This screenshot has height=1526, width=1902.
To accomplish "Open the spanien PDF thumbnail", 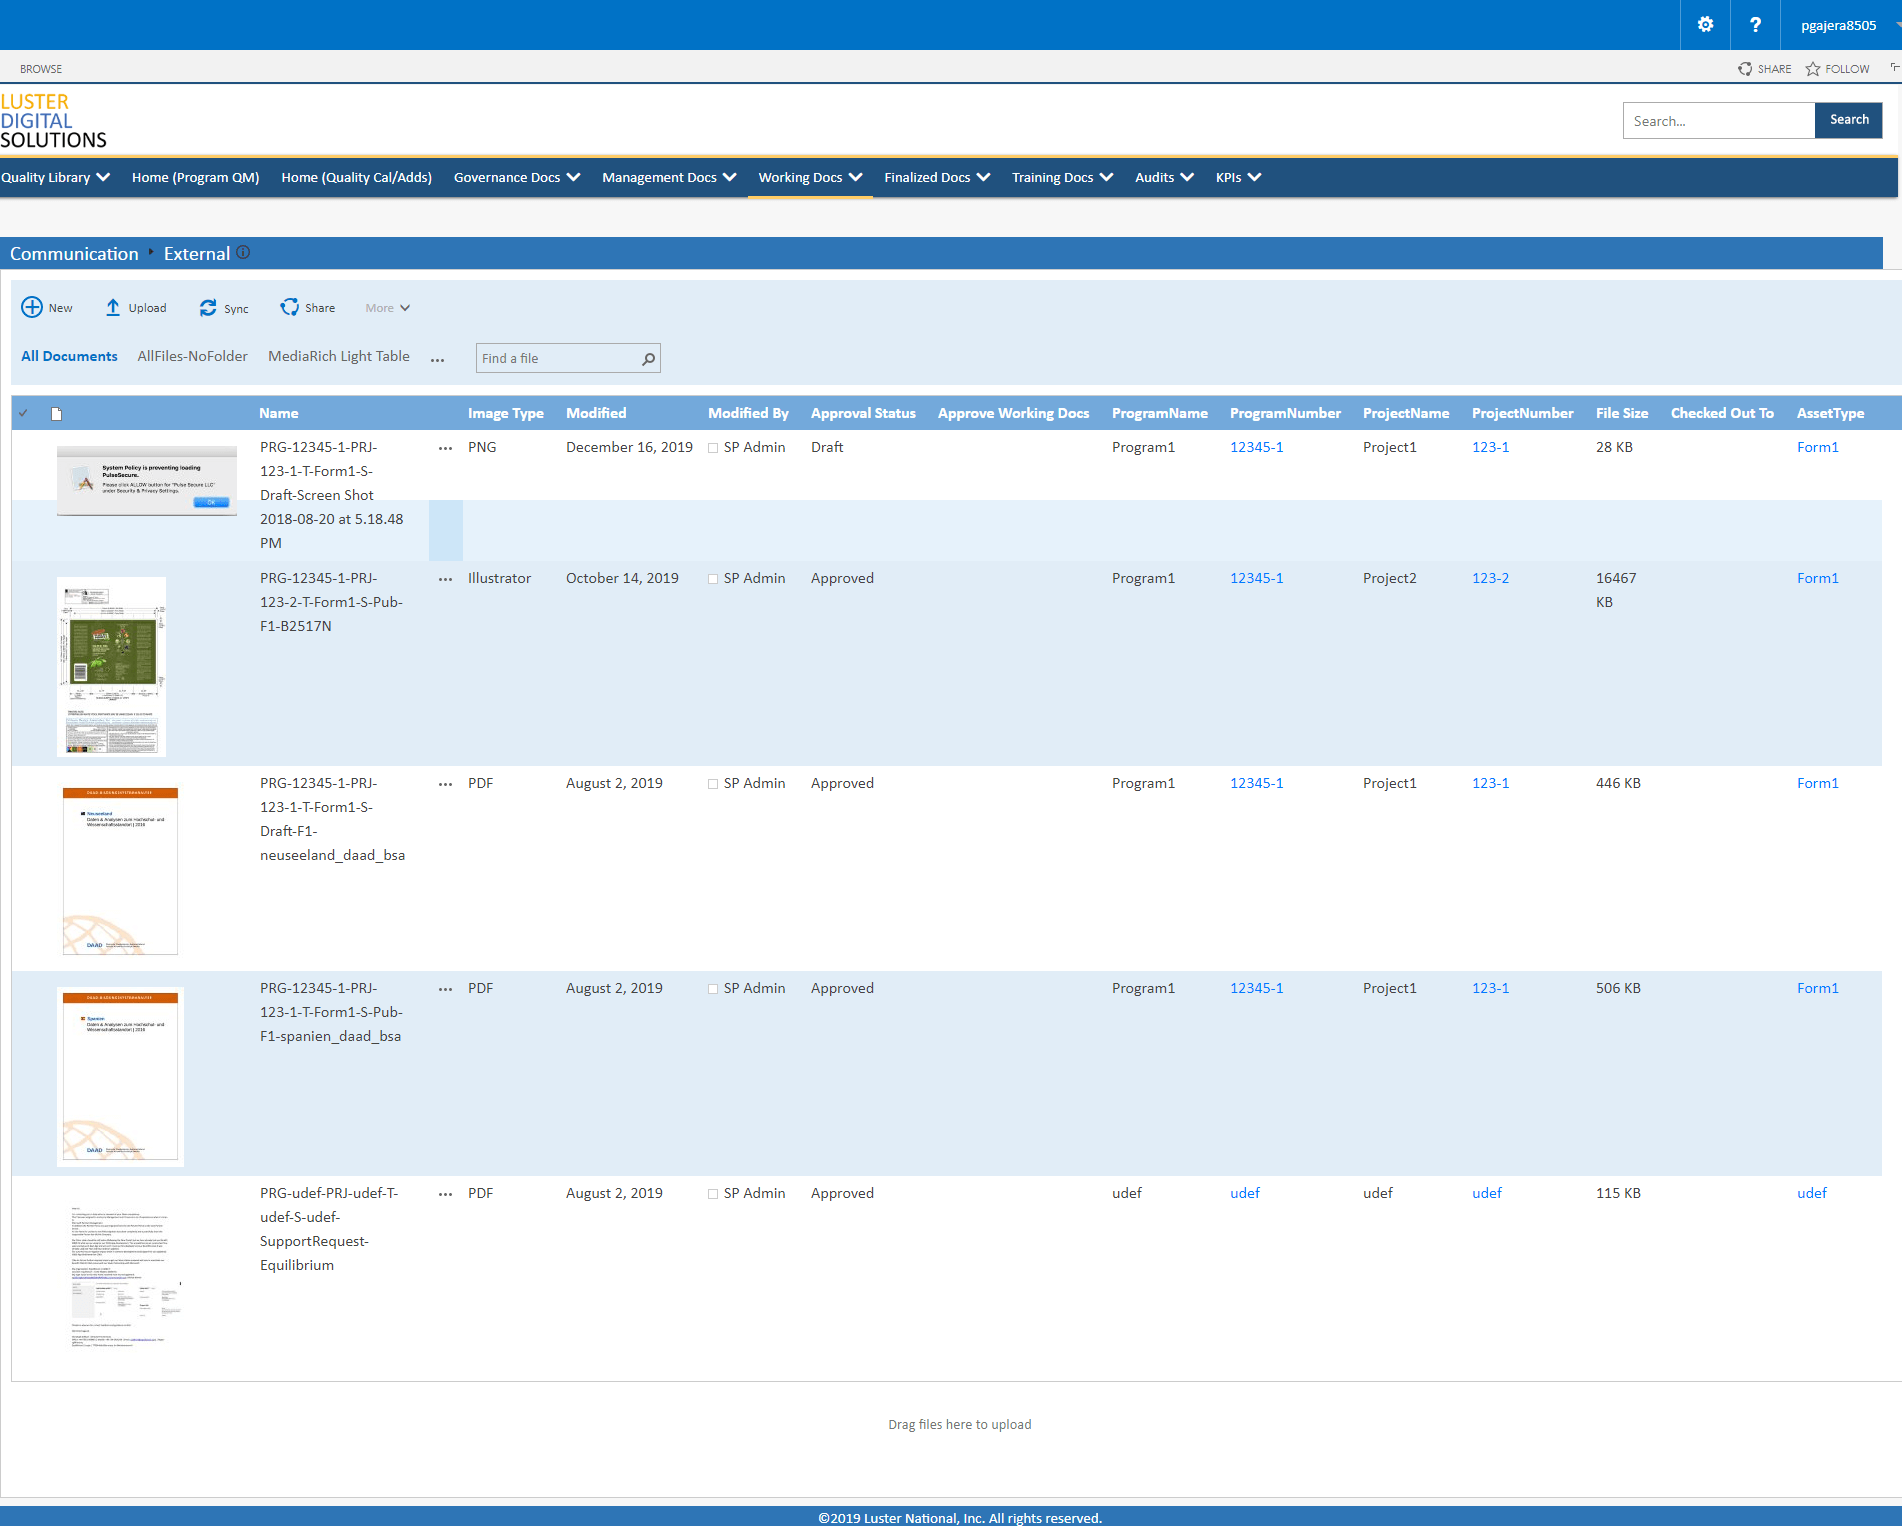I will click(x=120, y=1077).
